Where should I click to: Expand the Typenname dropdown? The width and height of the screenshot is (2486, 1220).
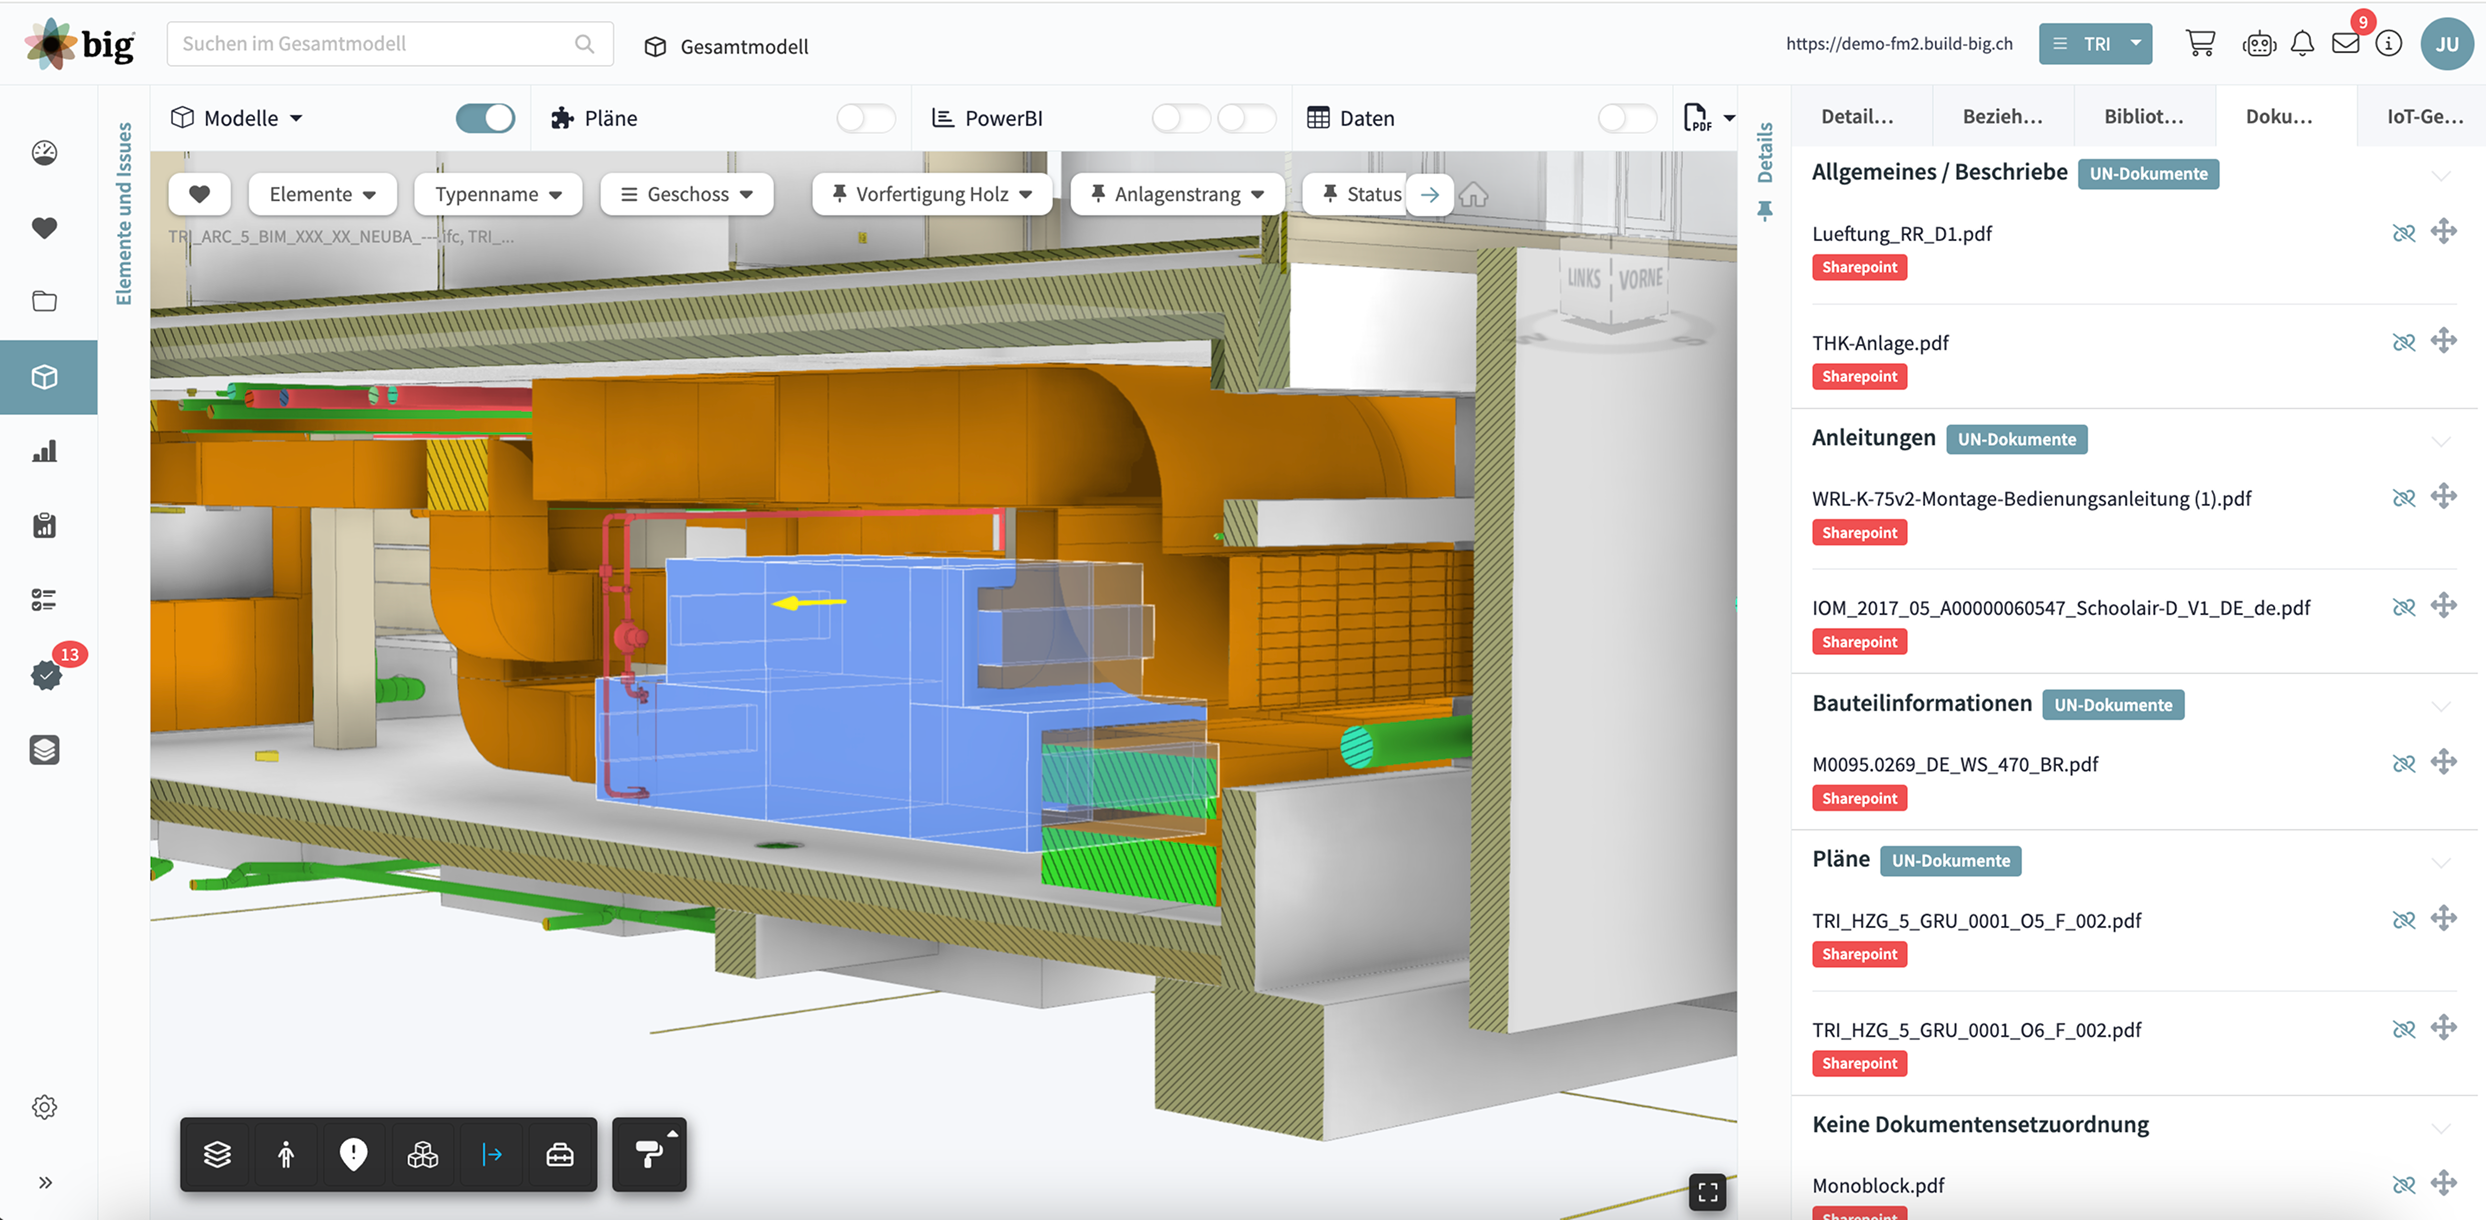click(x=498, y=194)
